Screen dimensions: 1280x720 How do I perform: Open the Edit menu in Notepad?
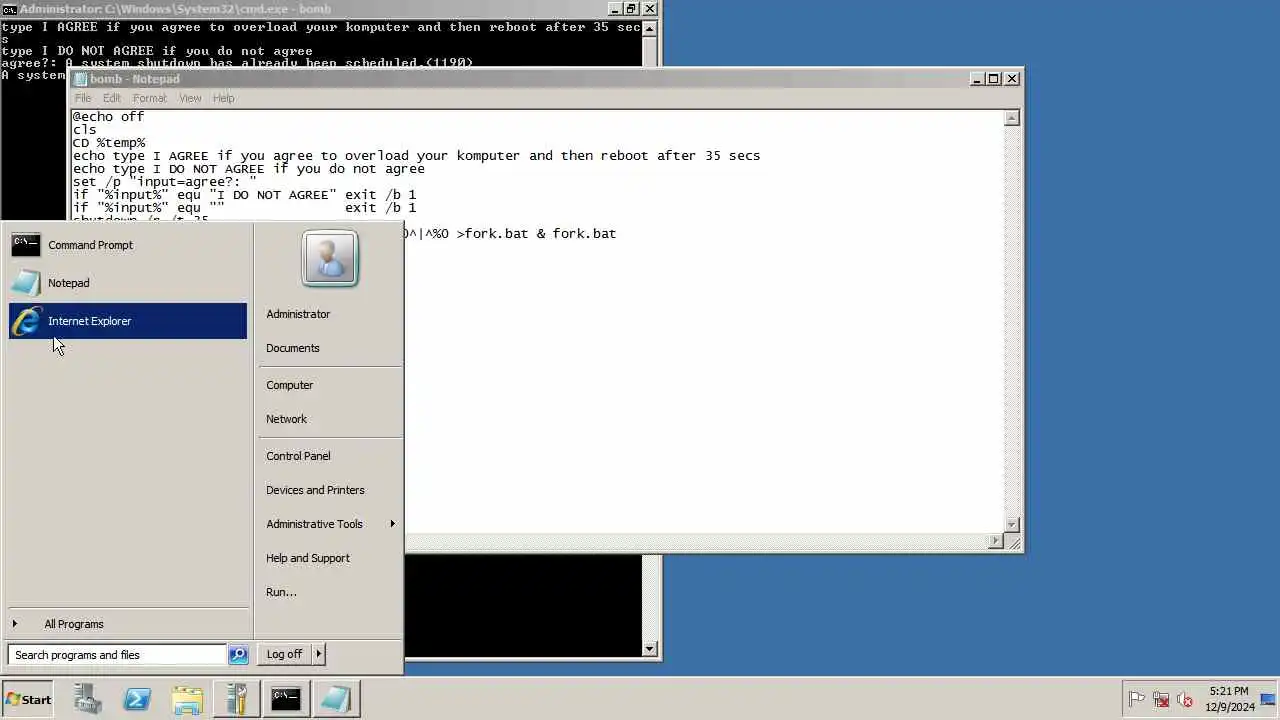(112, 98)
